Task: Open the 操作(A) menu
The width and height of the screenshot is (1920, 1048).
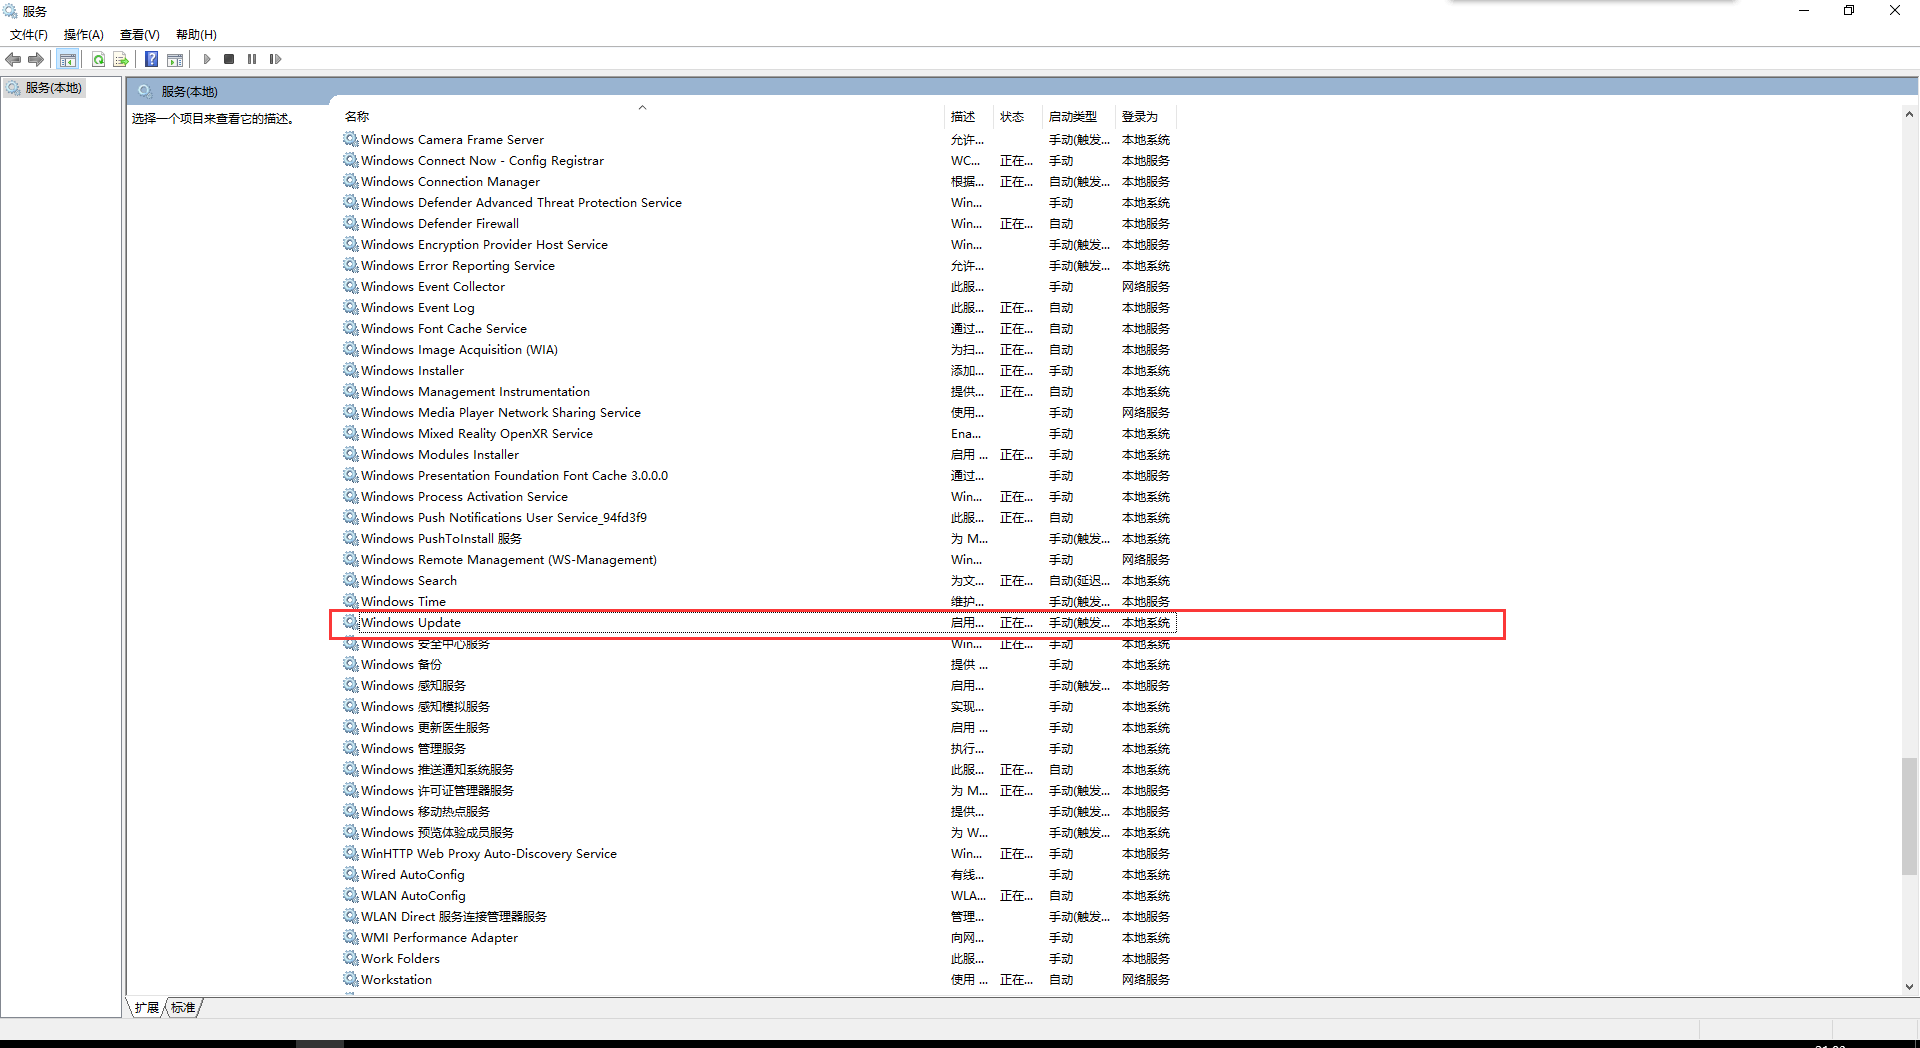Action: click(84, 34)
